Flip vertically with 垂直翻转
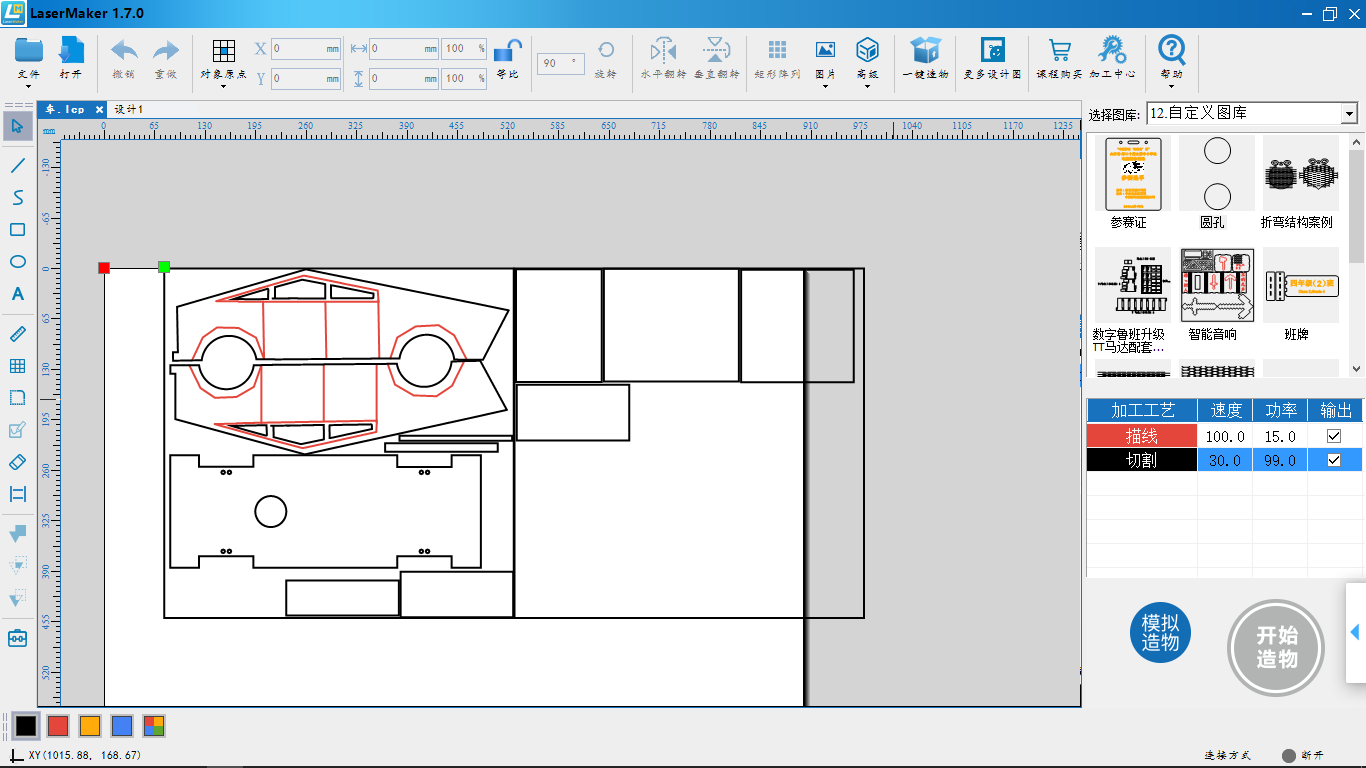The image size is (1366, 768). click(x=716, y=58)
